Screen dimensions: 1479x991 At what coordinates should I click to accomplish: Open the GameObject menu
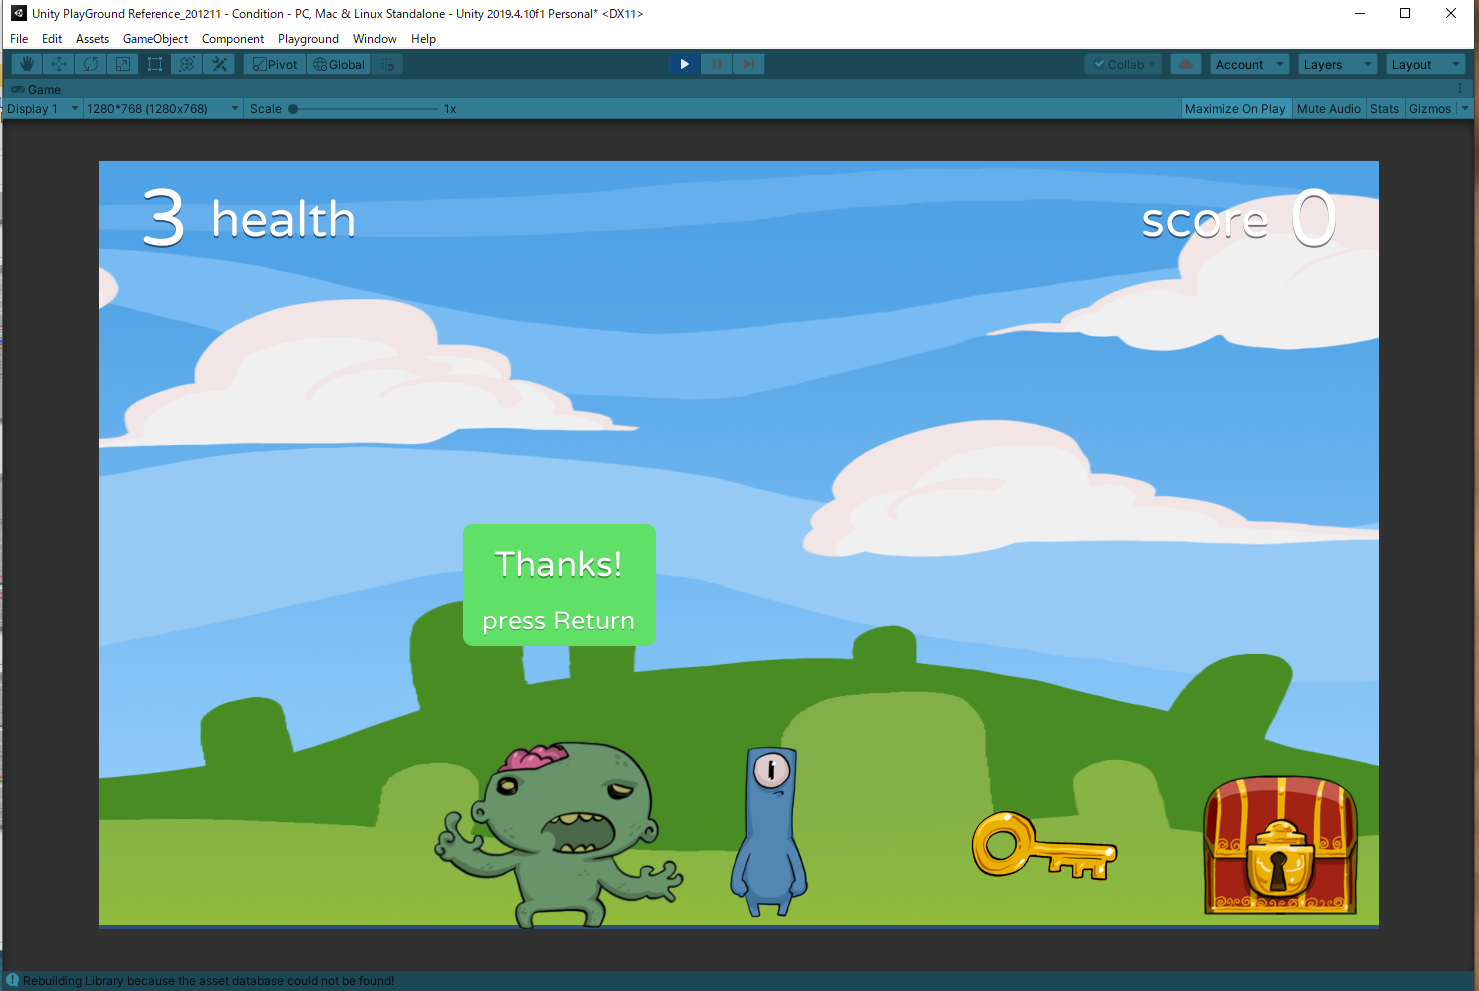155,39
